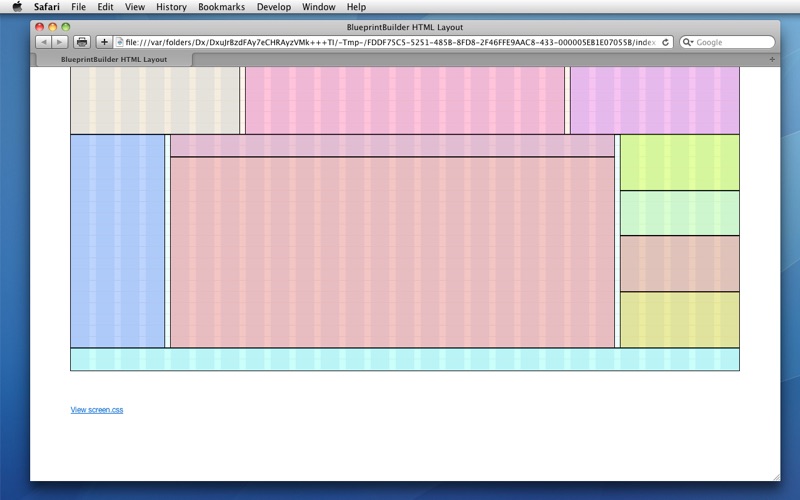Click the cyan footer strip
Image resolution: width=800 pixels, height=500 pixels.
coord(404,359)
